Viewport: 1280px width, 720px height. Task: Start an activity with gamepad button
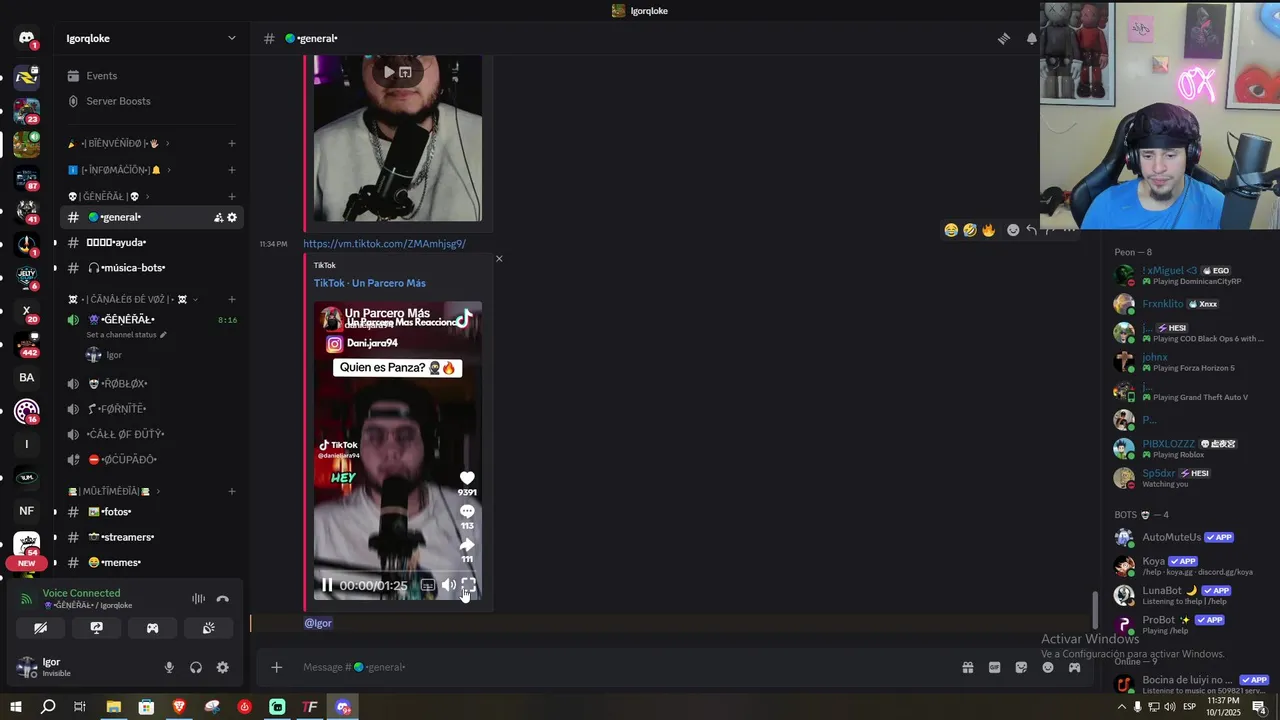point(153,628)
